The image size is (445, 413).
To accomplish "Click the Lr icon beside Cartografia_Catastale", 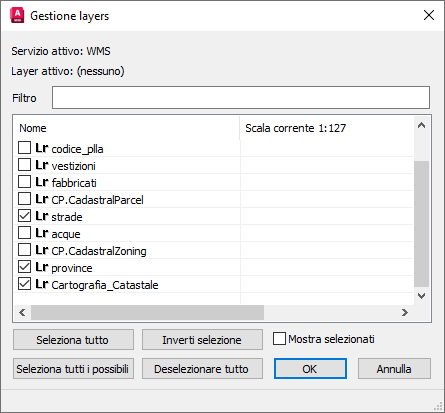I will point(42,284).
